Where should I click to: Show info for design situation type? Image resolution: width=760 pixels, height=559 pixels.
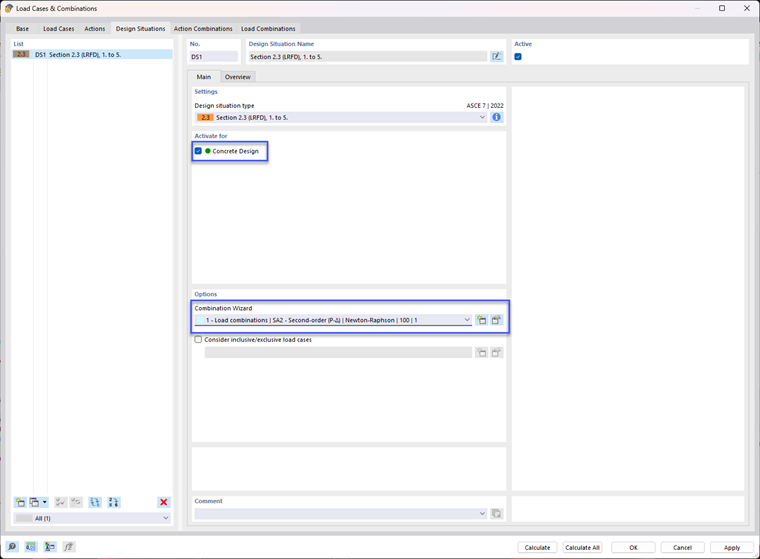click(497, 117)
